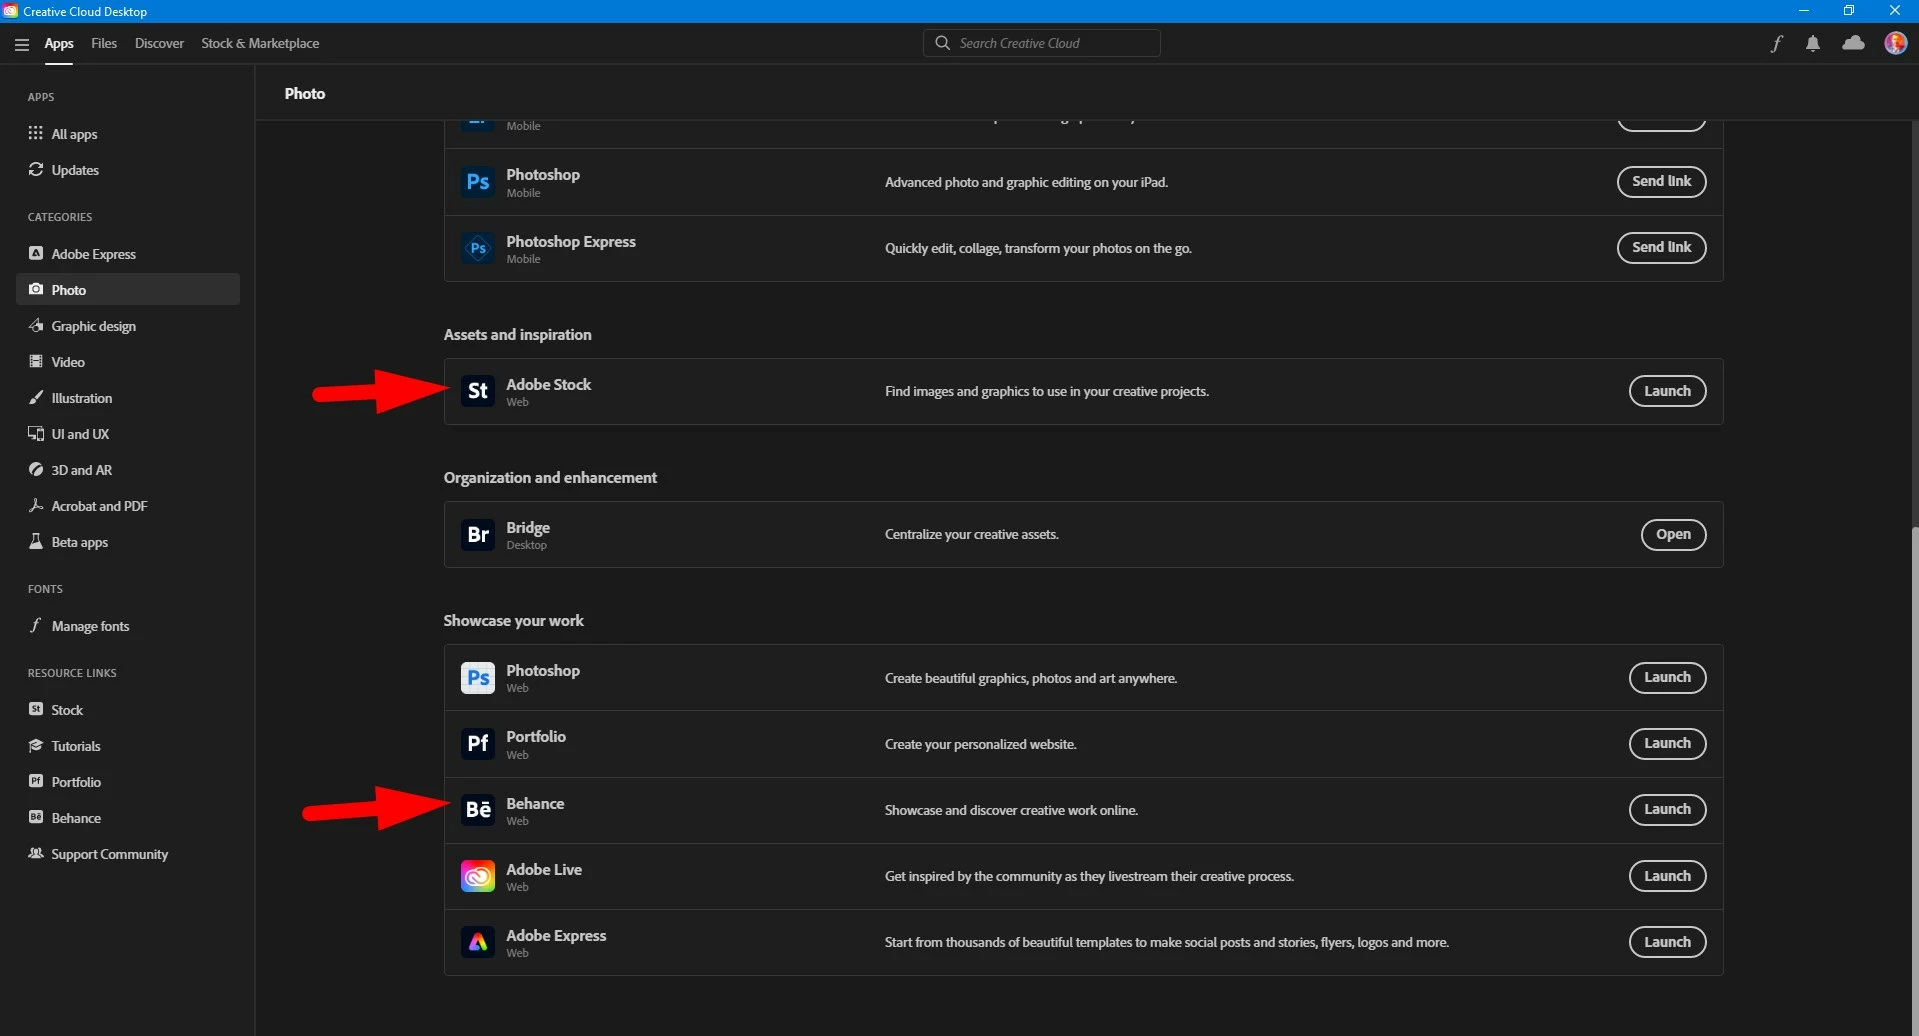Open Bridge desktop app
Viewport: 1919px width, 1036px height.
1673,534
